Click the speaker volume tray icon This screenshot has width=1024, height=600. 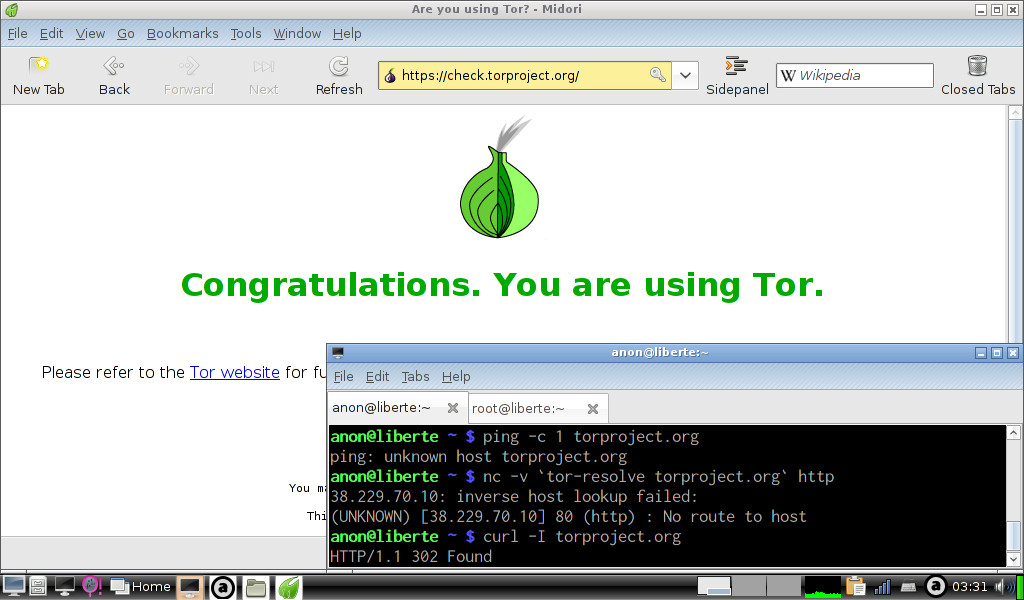(x=1004, y=587)
